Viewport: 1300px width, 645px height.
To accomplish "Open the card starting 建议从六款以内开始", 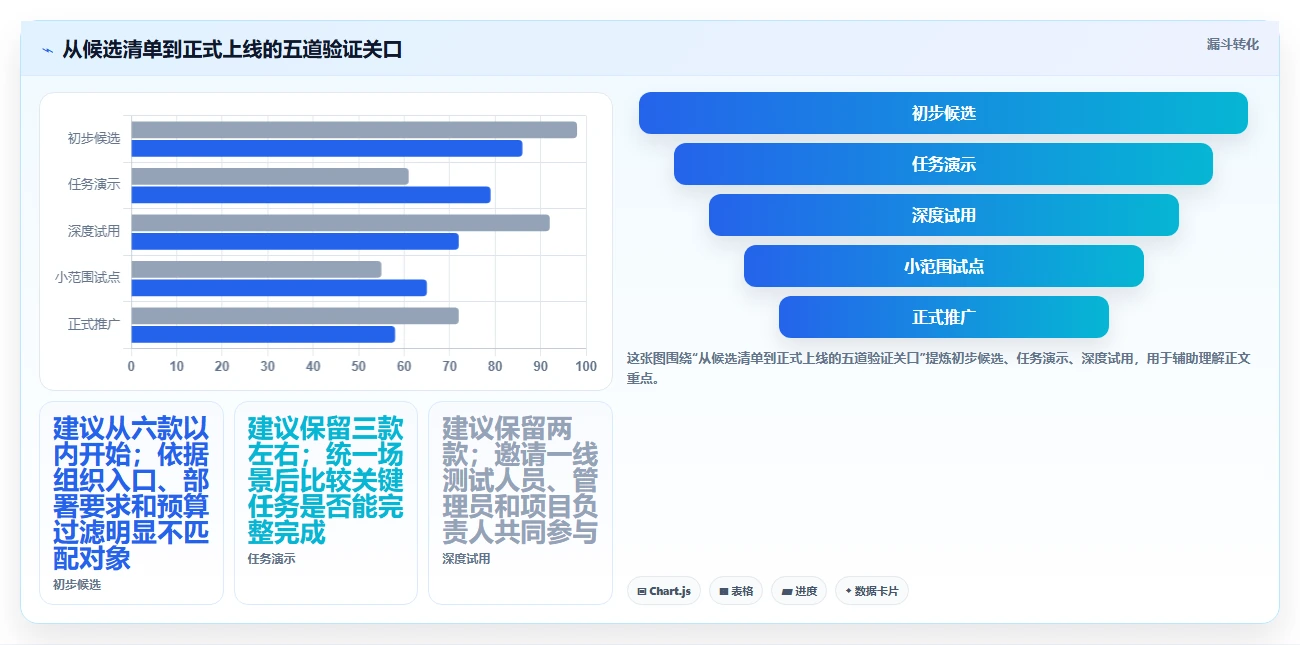I will 131,503.
